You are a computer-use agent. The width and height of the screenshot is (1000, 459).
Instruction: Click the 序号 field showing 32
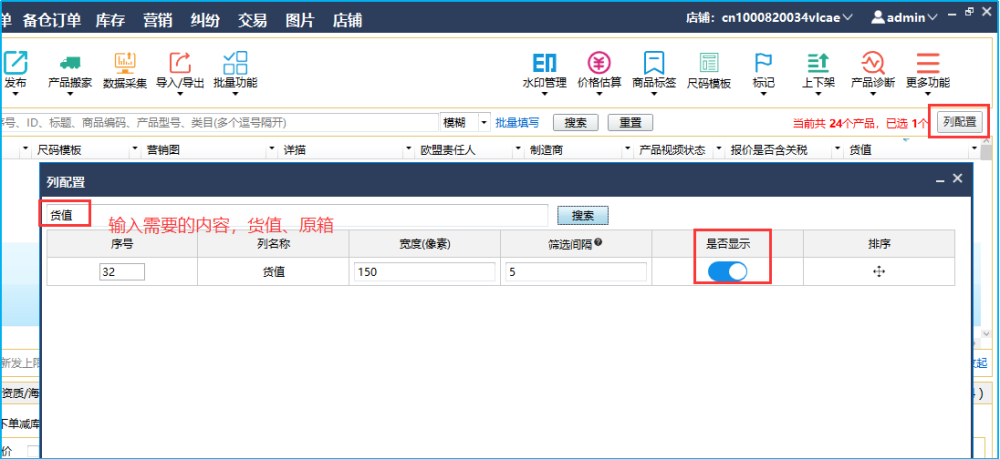point(122,272)
